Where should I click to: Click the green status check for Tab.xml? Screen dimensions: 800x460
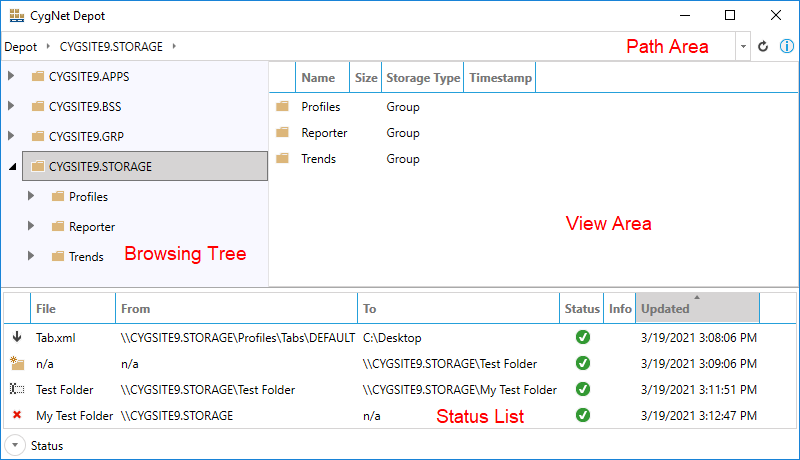583,337
